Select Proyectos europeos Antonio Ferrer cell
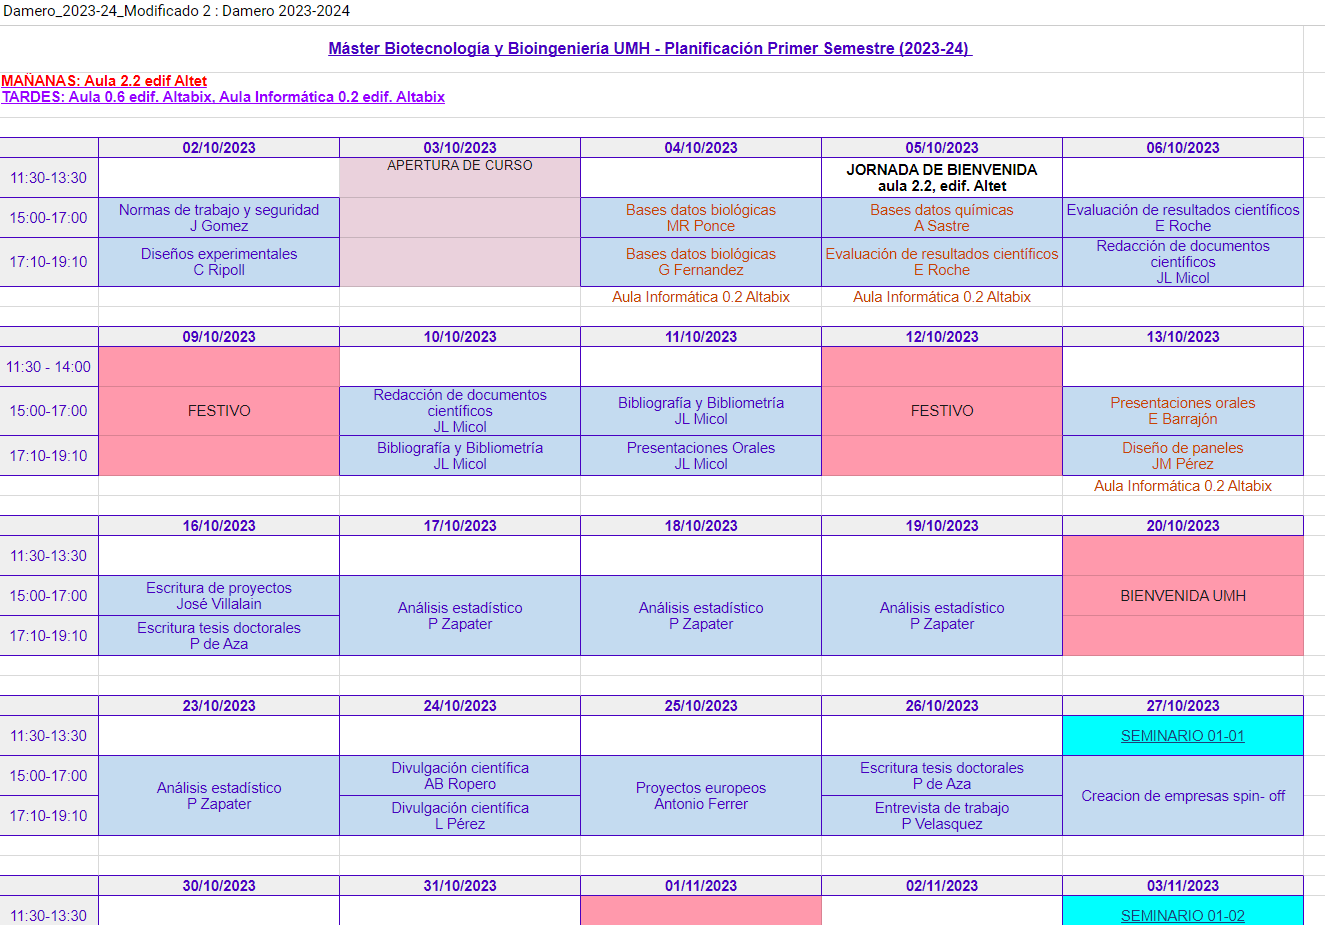The height and width of the screenshot is (925, 1325). (x=701, y=796)
